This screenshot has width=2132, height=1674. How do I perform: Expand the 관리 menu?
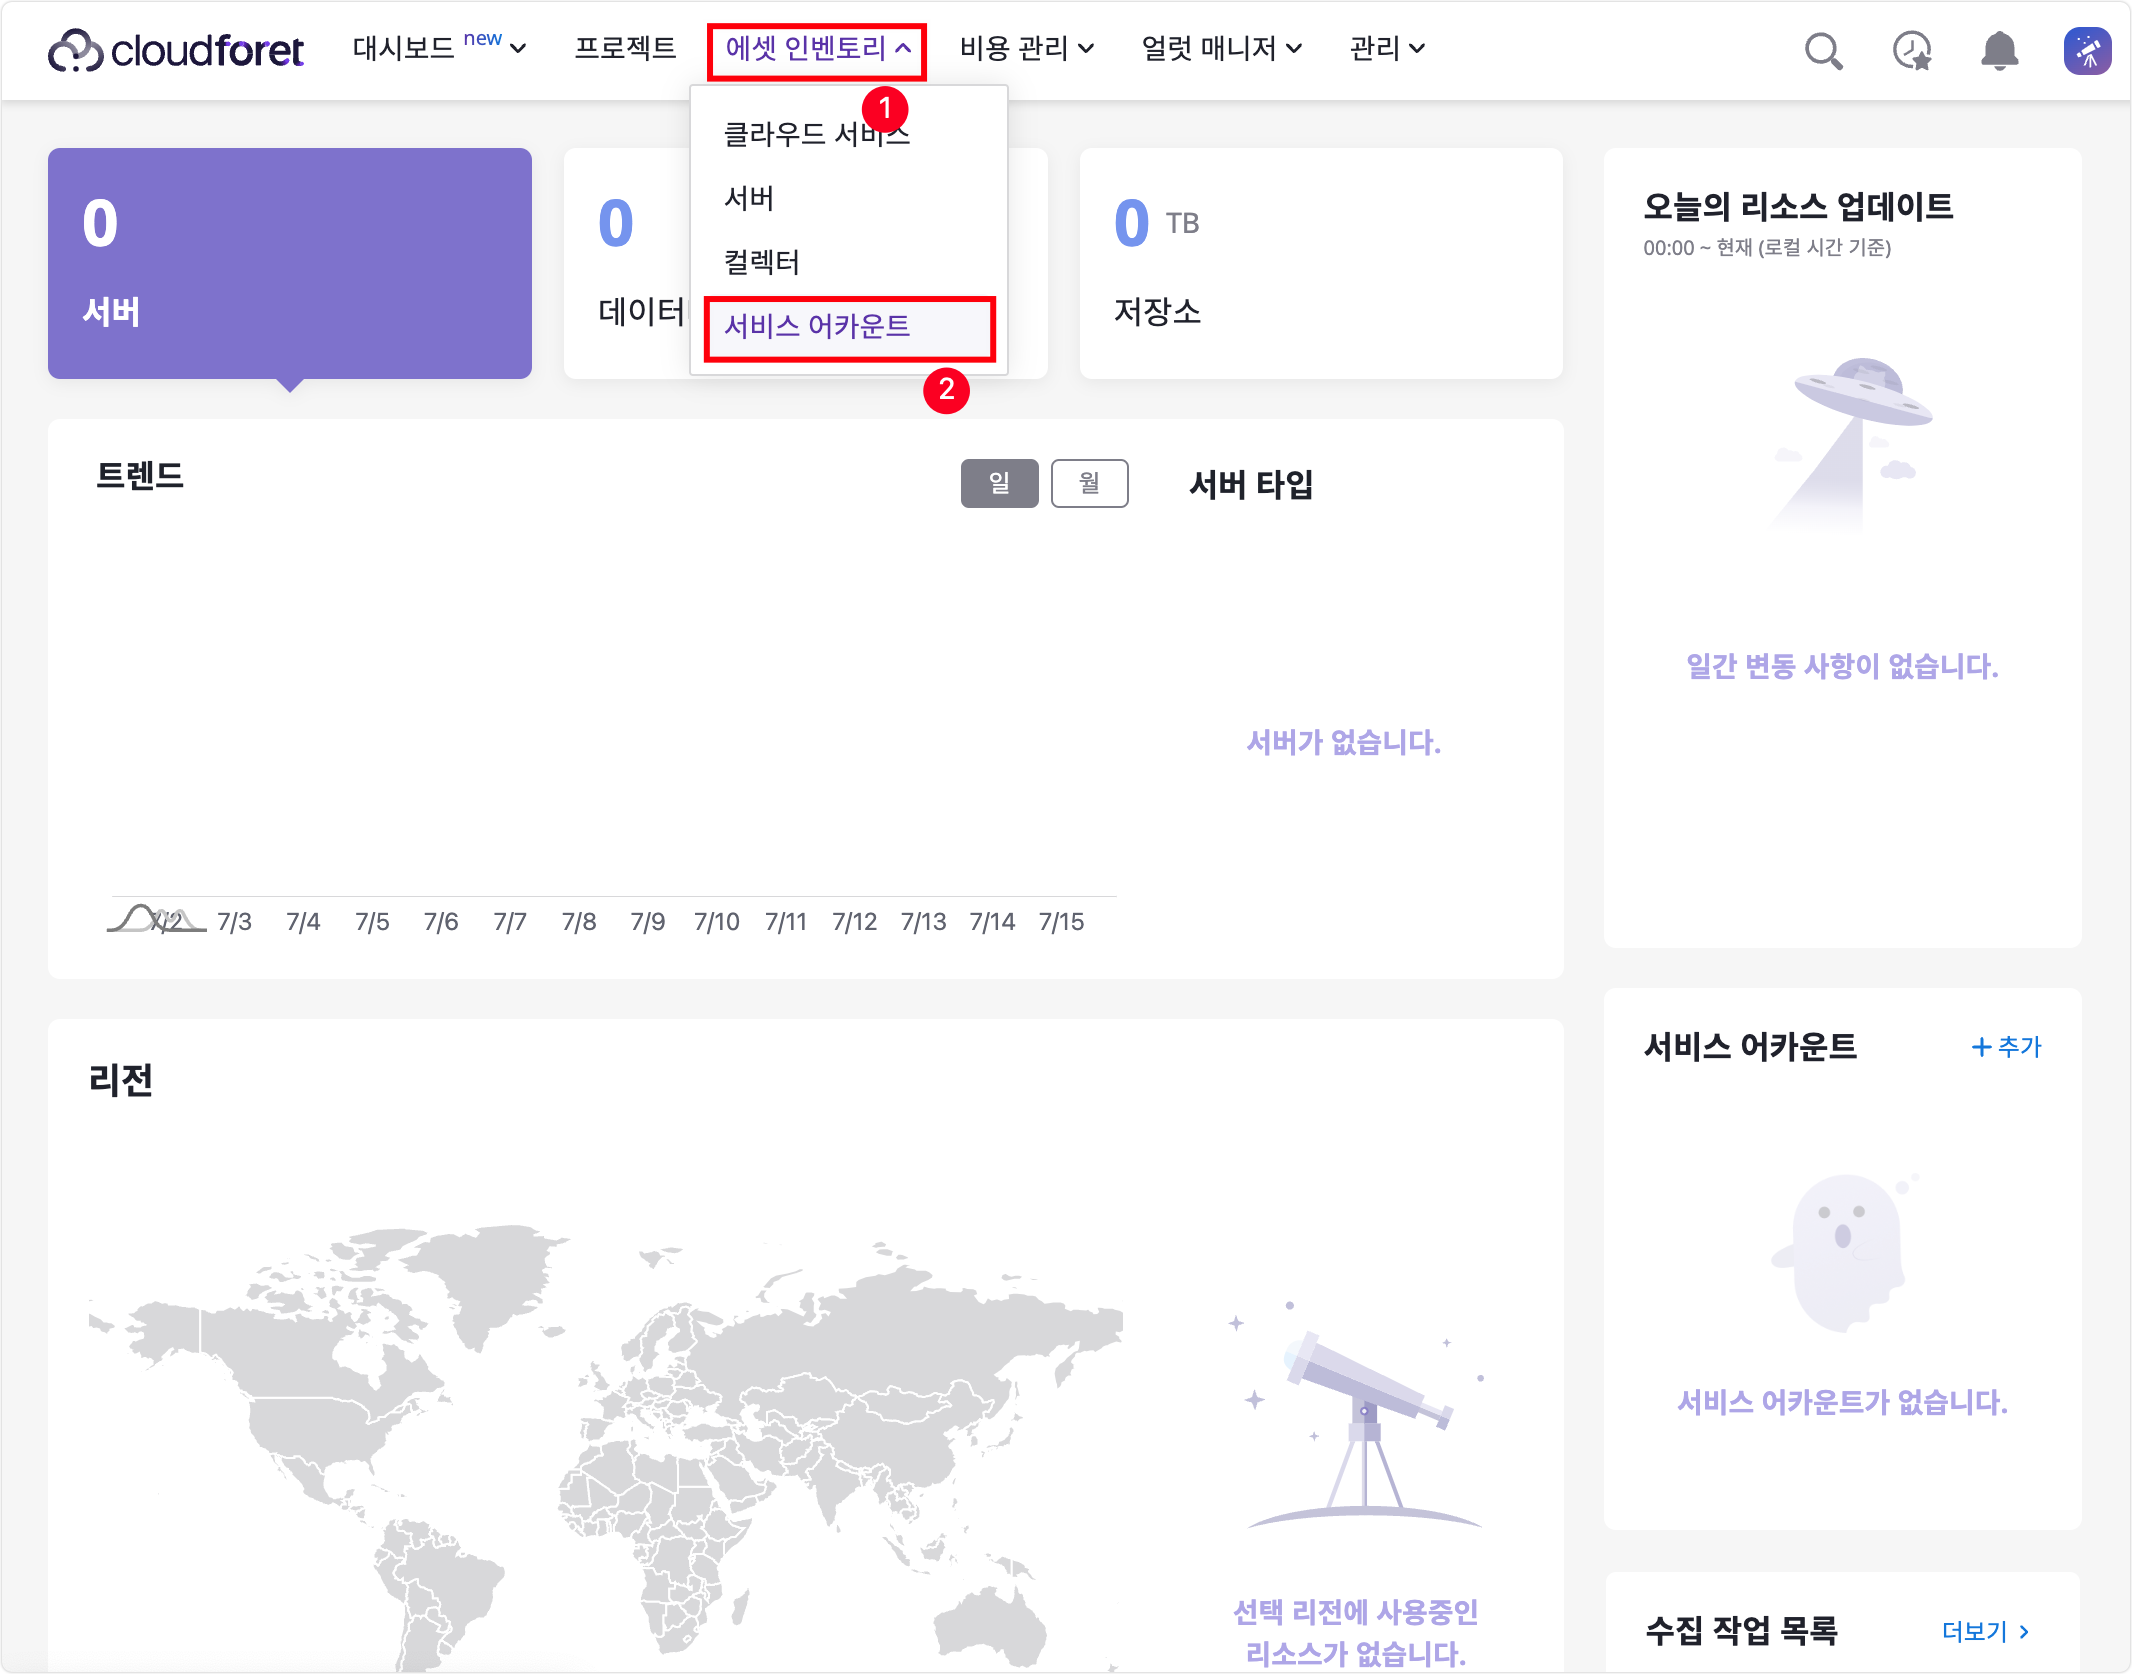pos(1387,48)
